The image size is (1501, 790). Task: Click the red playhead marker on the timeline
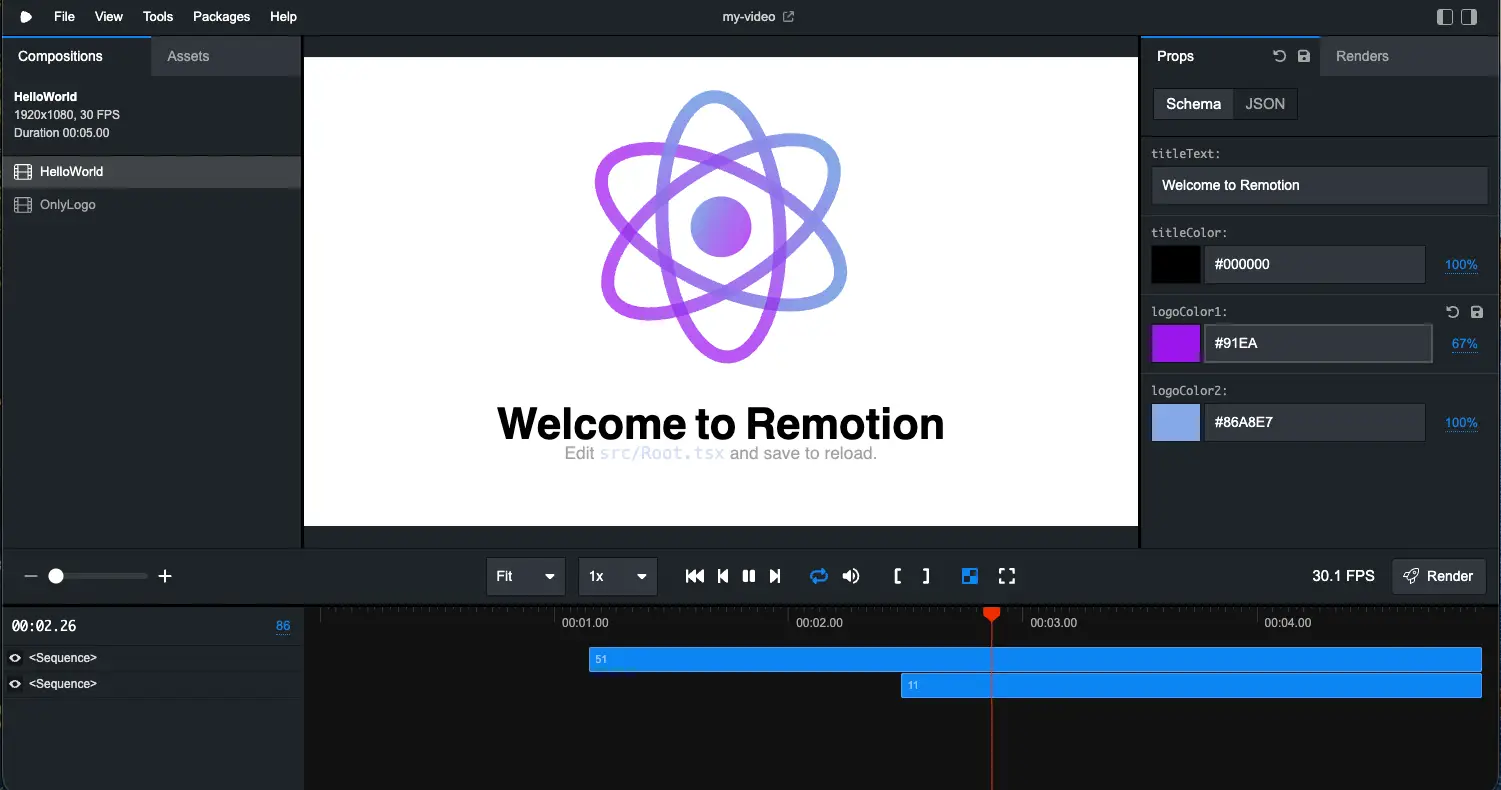tap(991, 613)
